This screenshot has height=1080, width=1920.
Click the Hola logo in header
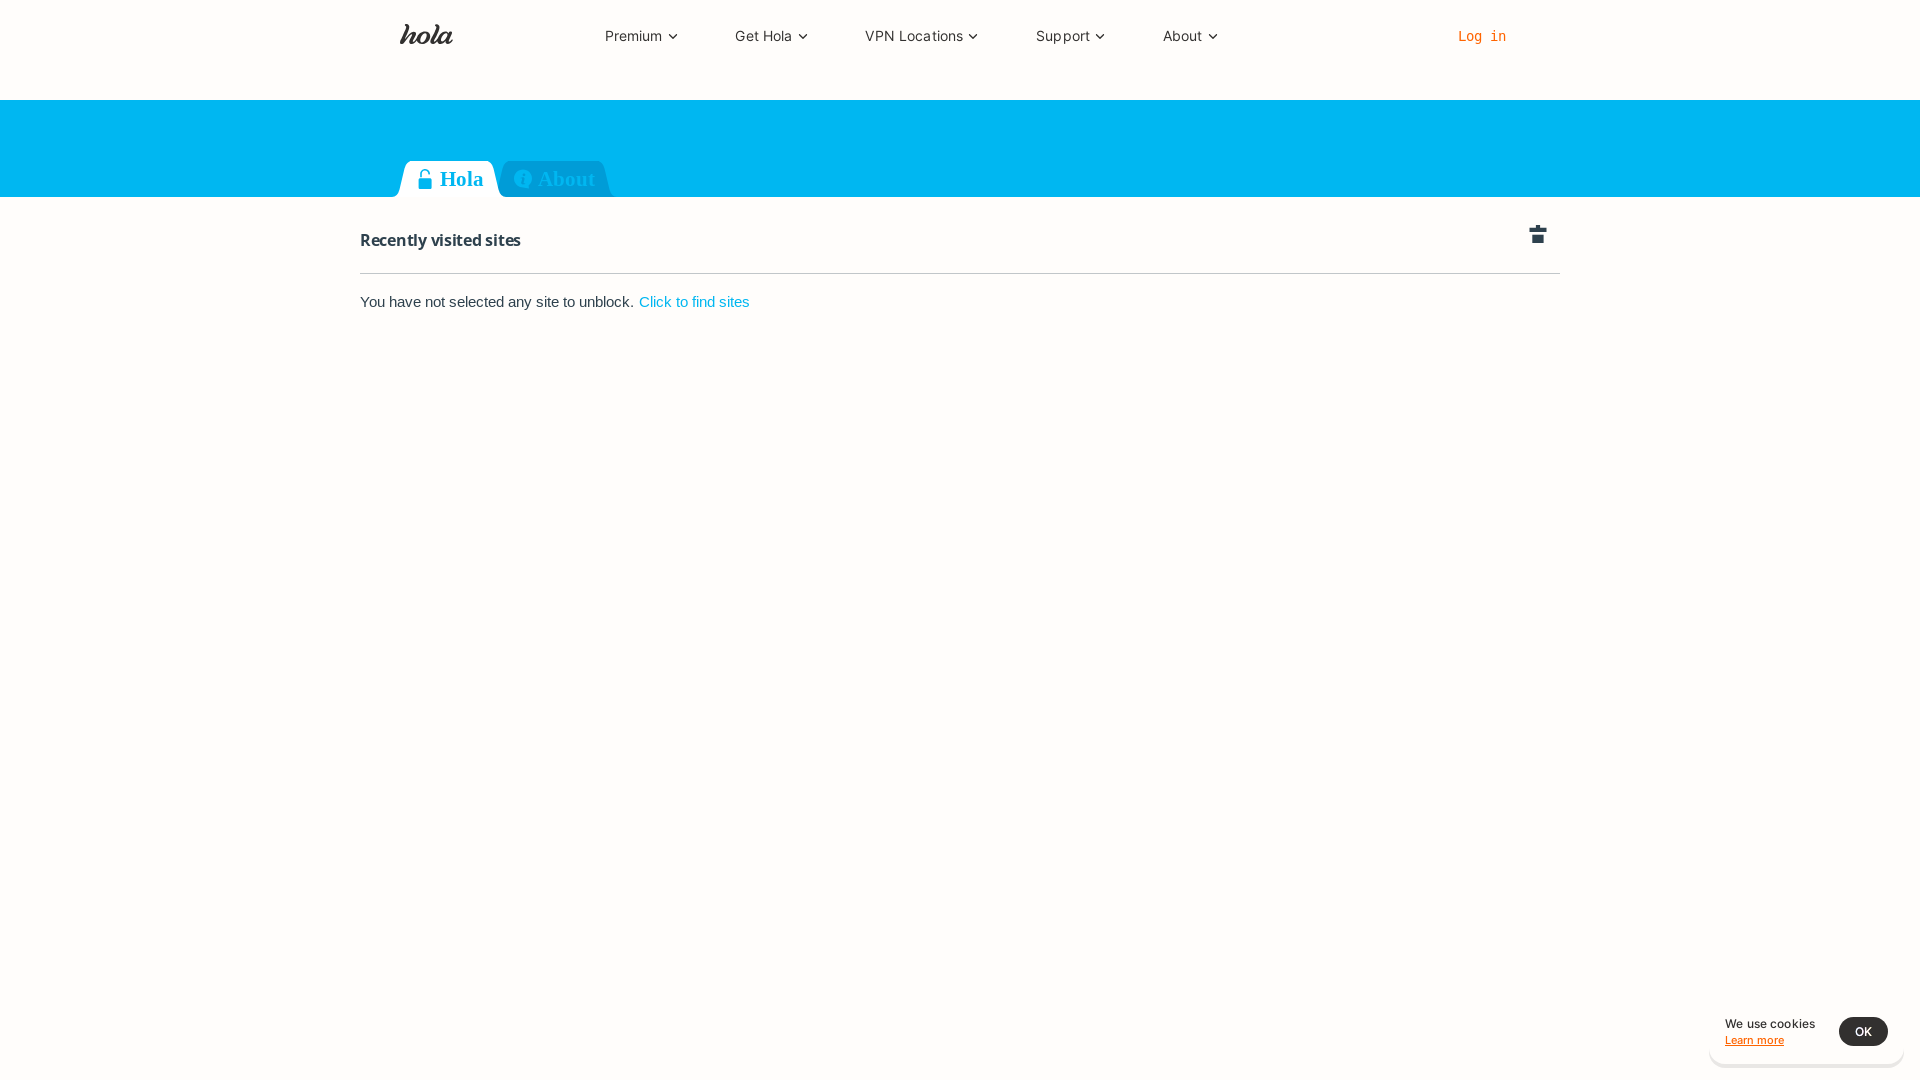coord(426,35)
